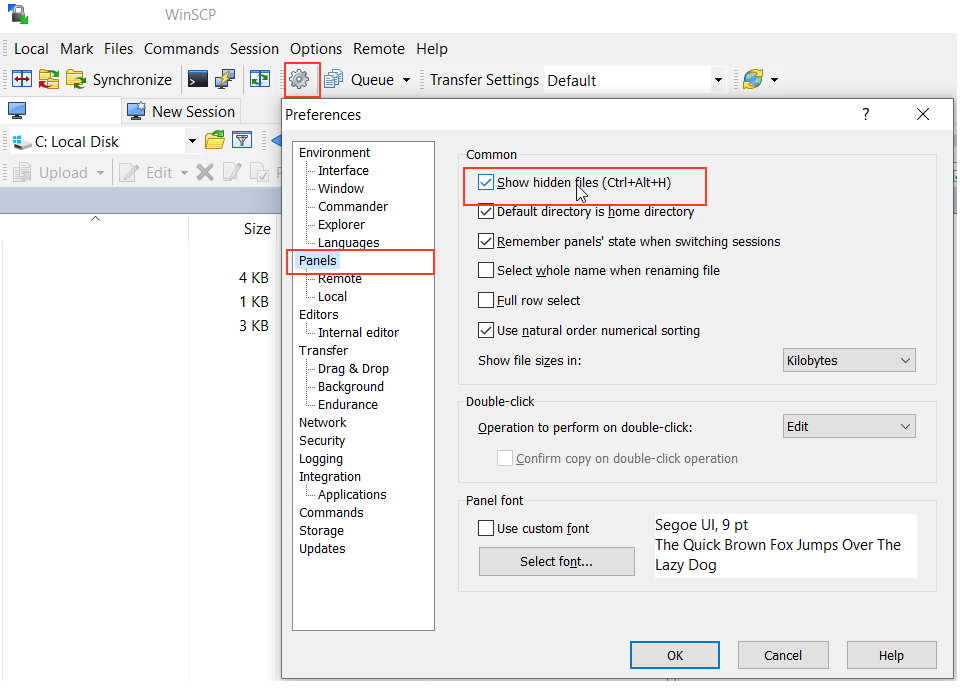960x700 pixels.
Task: Click the Synchronize Browsing folders icon
Action: pyautogui.click(x=49, y=79)
